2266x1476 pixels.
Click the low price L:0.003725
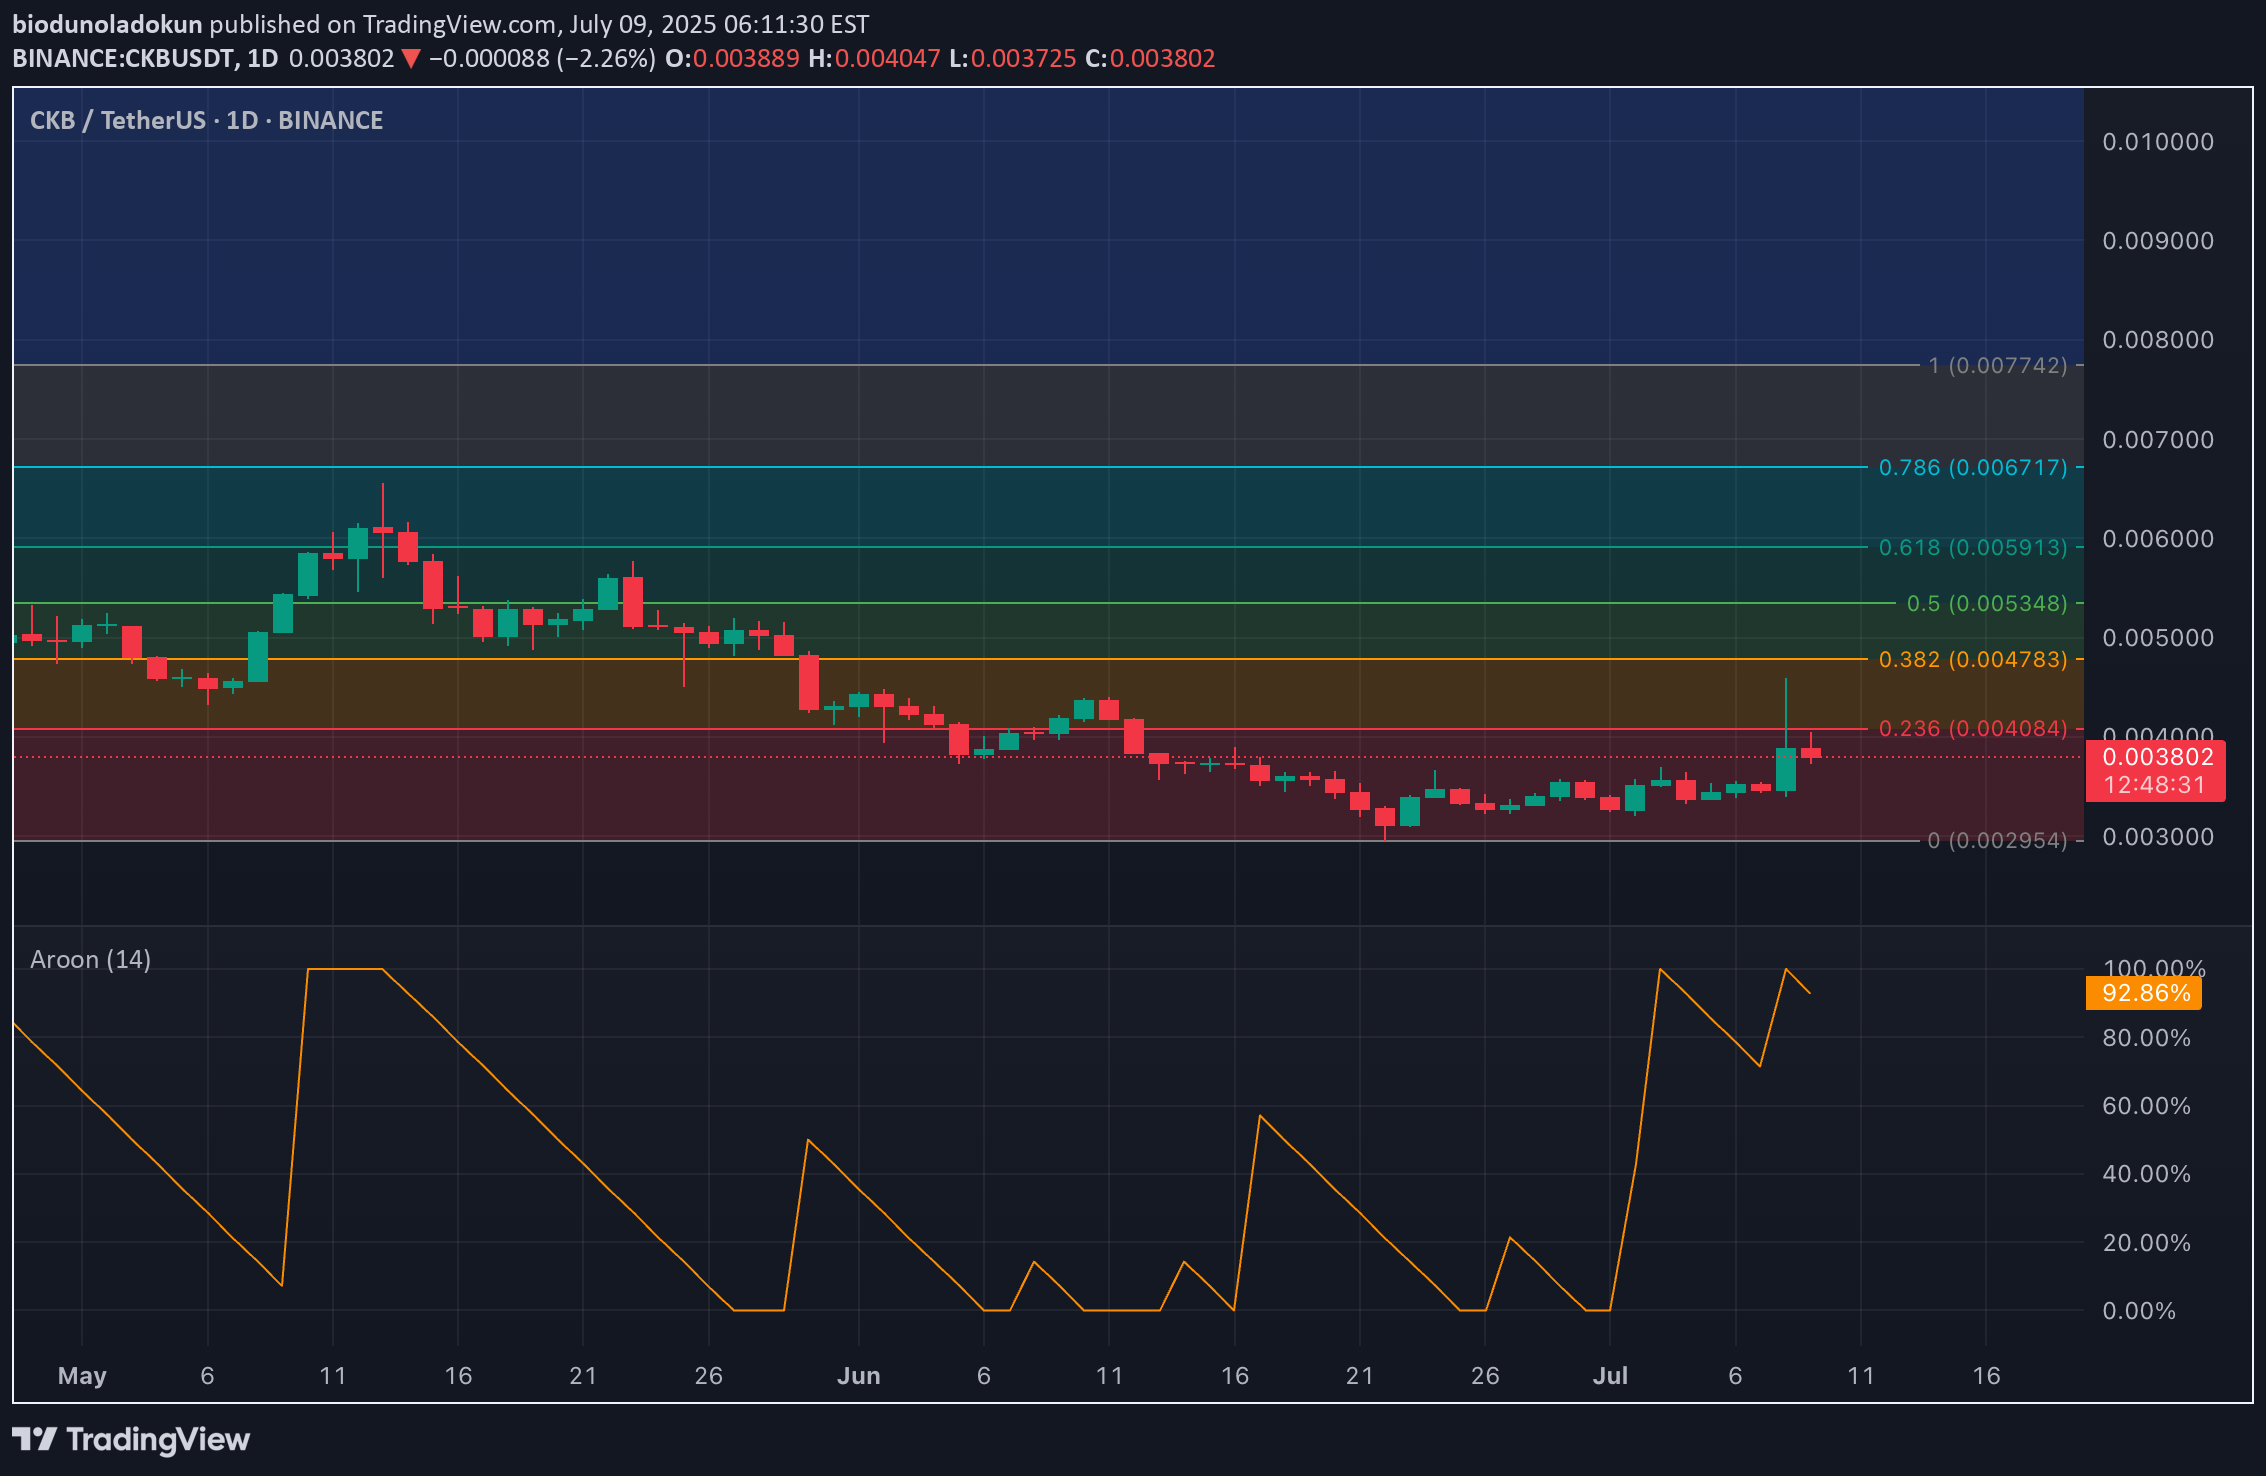coord(1012,59)
